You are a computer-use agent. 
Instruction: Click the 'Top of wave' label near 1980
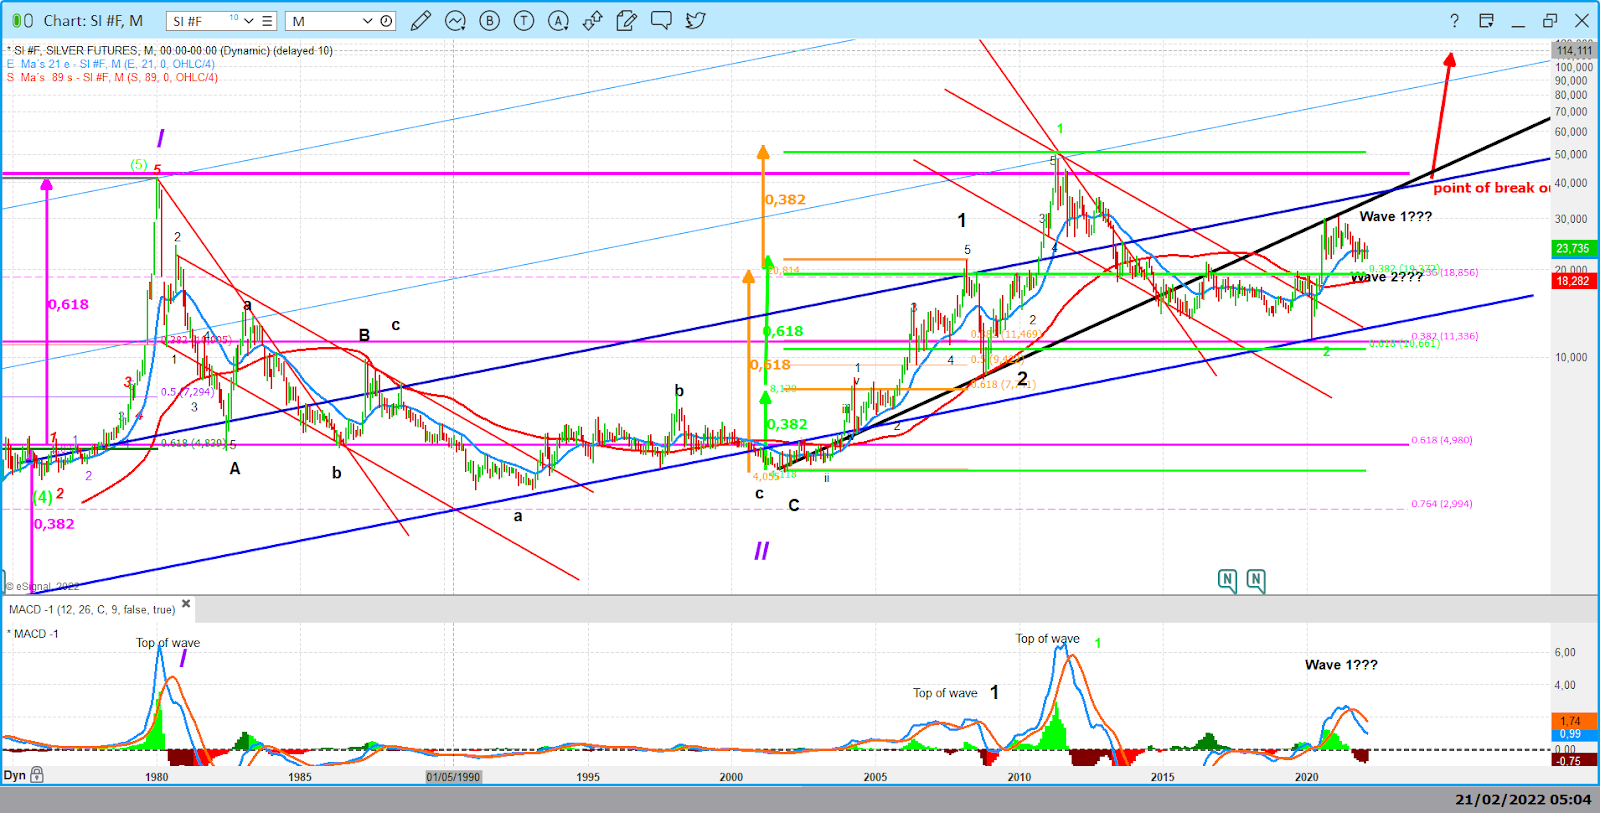point(168,643)
